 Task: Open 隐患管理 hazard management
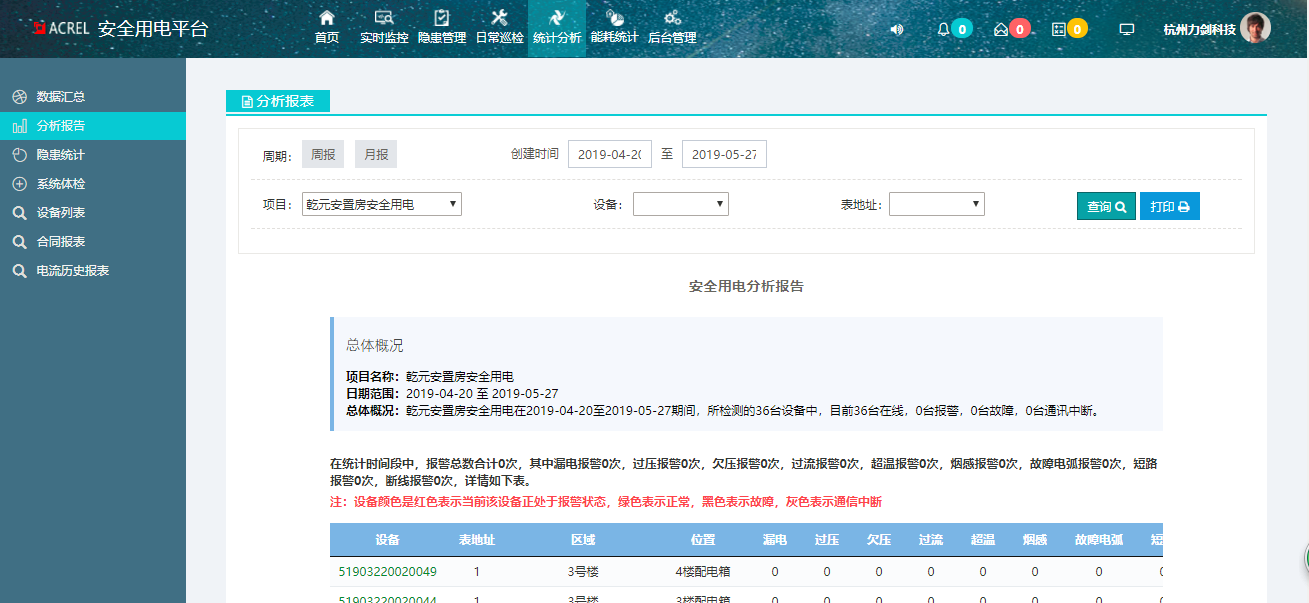pyautogui.click(x=441, y=27)
